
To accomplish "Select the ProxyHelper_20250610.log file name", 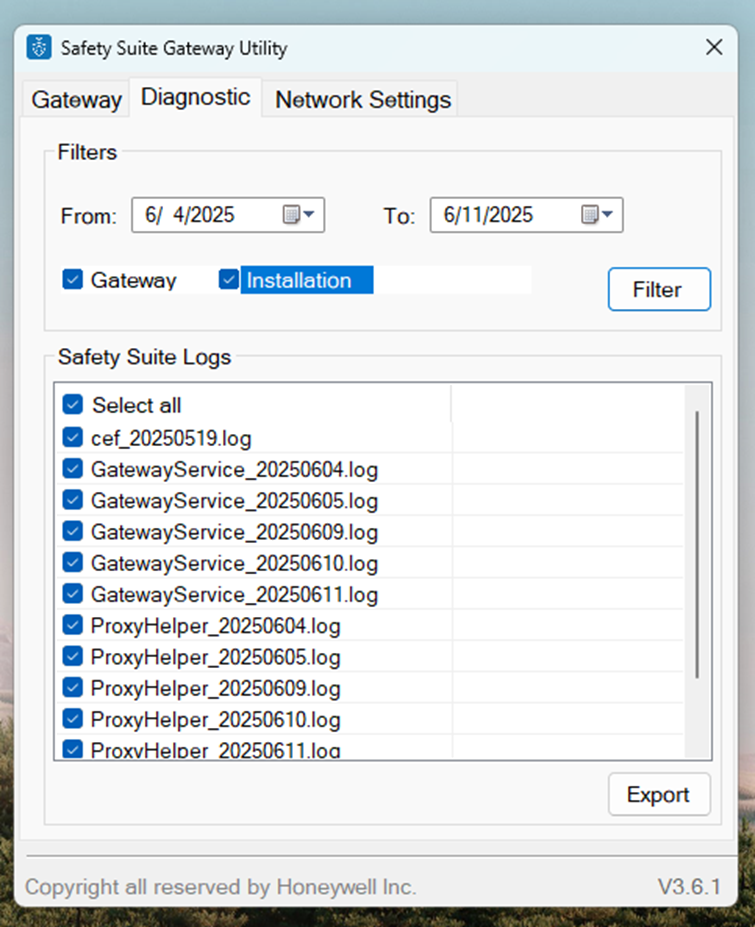I will 216,720.
